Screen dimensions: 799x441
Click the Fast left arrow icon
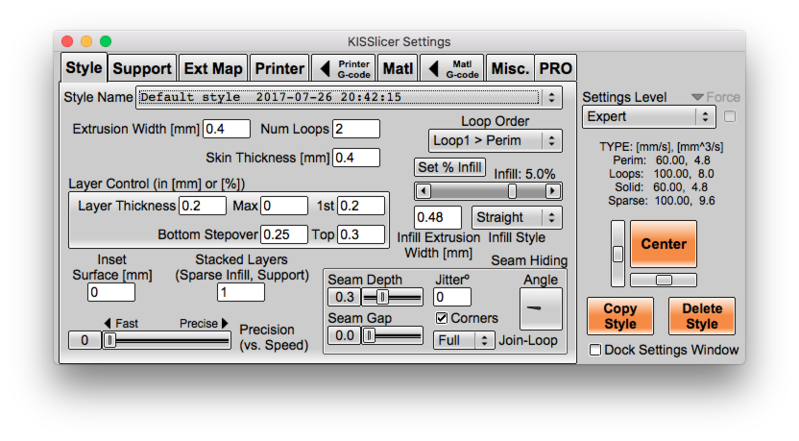pyautogui.click(x=107, y=323)
